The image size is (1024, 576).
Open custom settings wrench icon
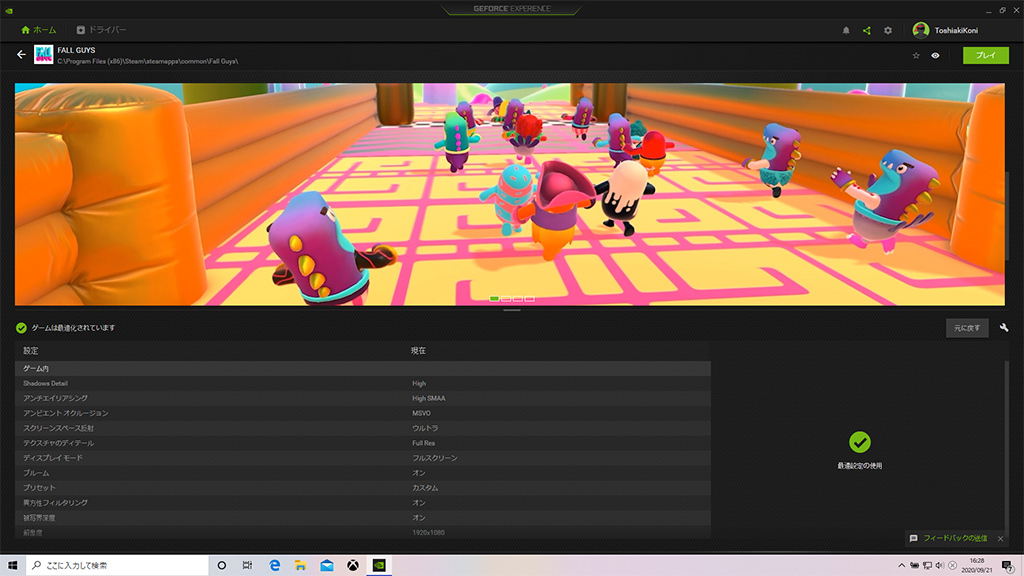(x=1004, y=328)
